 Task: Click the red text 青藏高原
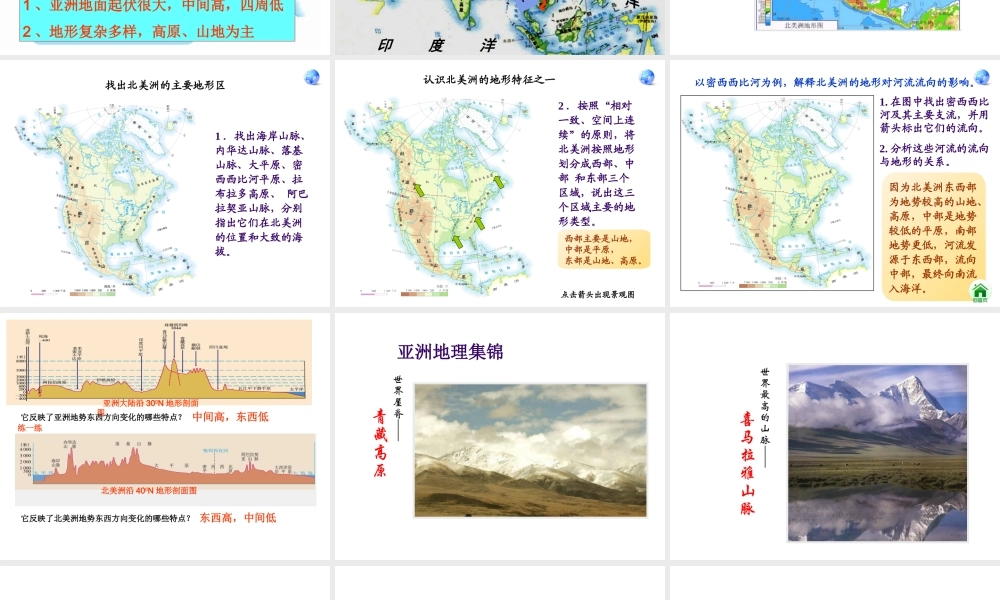point(380,443)
